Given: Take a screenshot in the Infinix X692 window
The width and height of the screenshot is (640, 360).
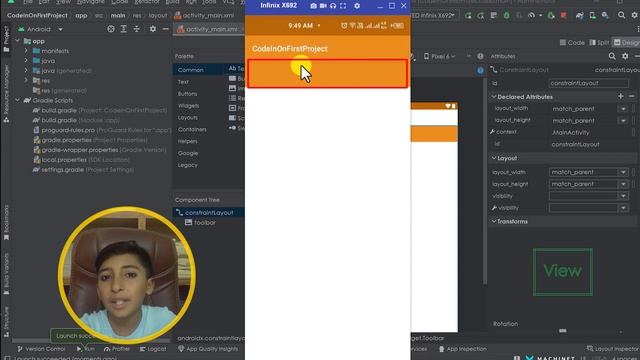Looking at the screenshot, I should (313, 6).
